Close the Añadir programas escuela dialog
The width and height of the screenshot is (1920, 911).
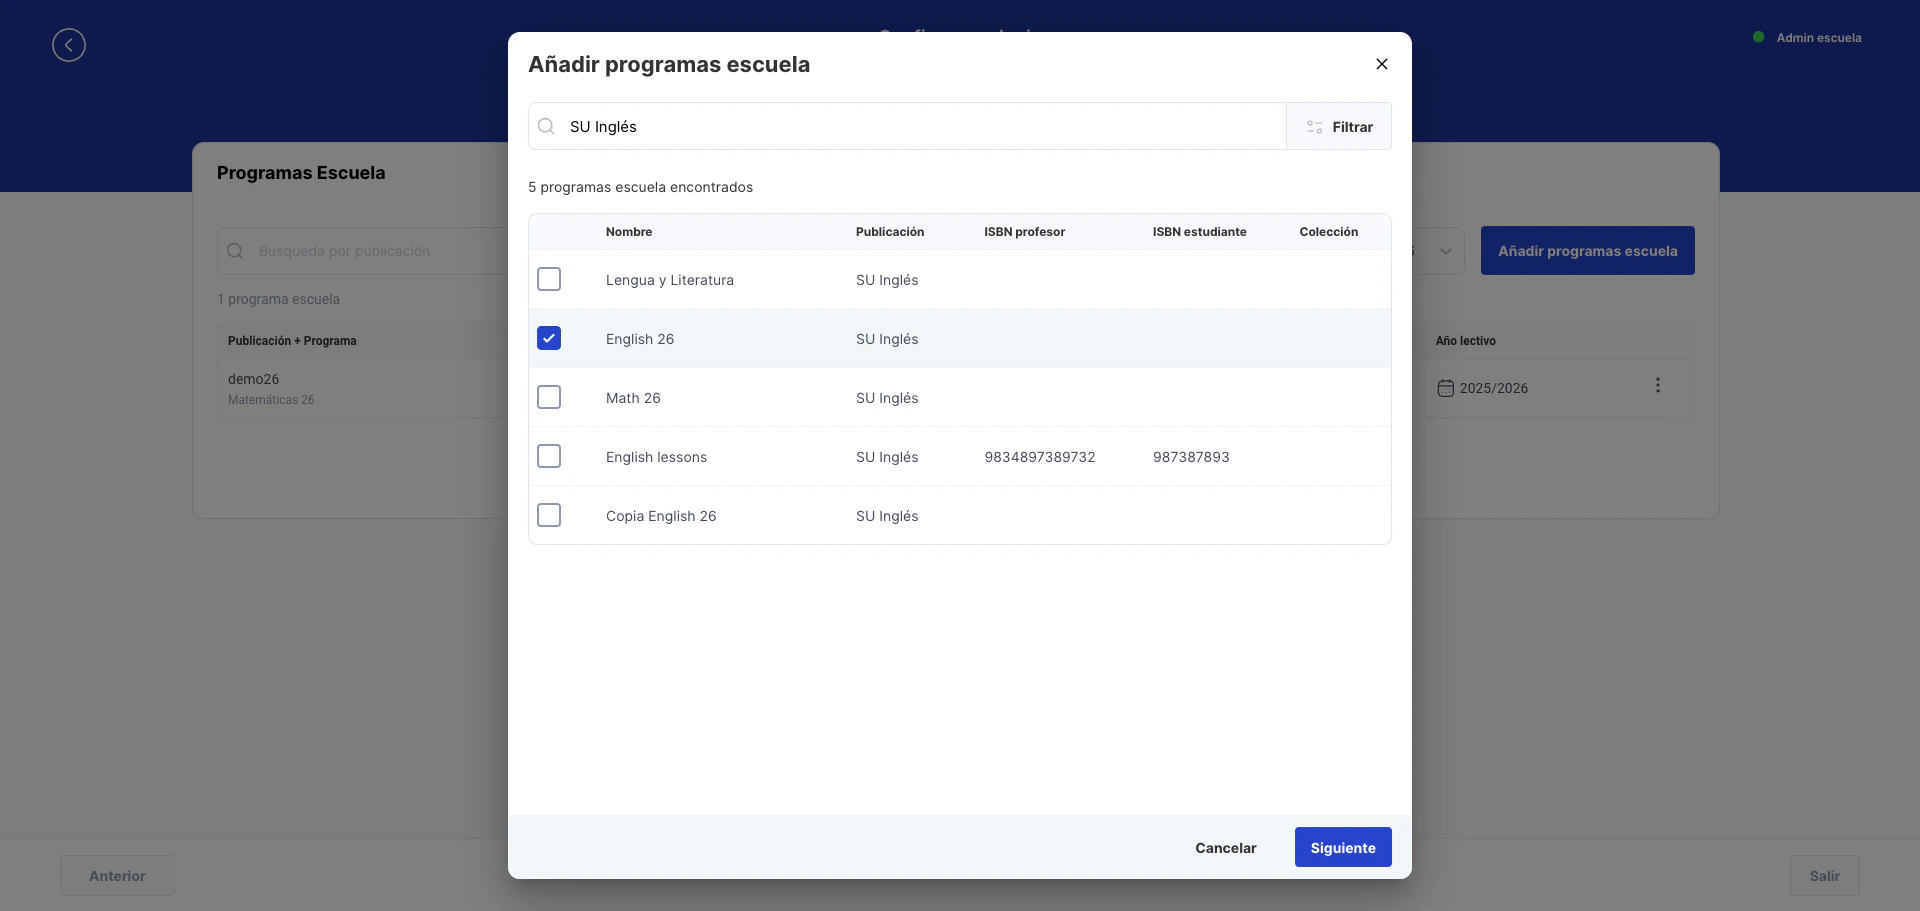1381,64
